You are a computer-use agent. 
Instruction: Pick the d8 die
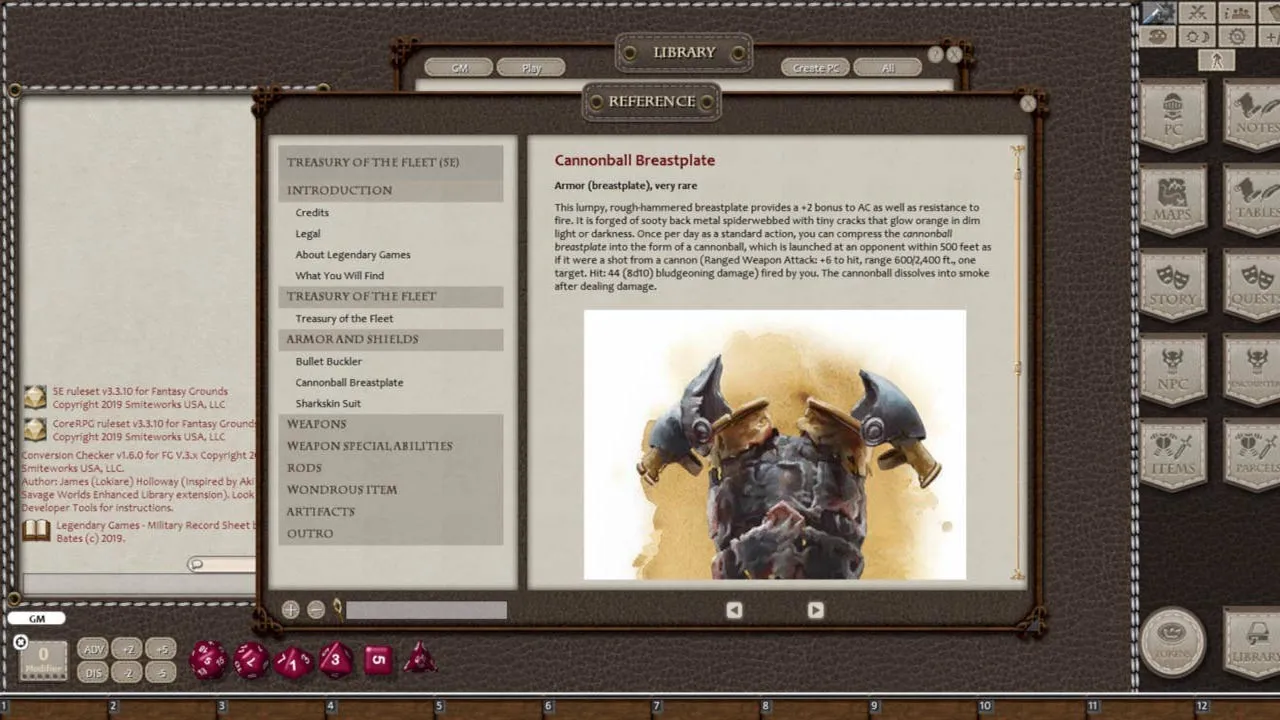pyautogui.click(x=336, y=660)
